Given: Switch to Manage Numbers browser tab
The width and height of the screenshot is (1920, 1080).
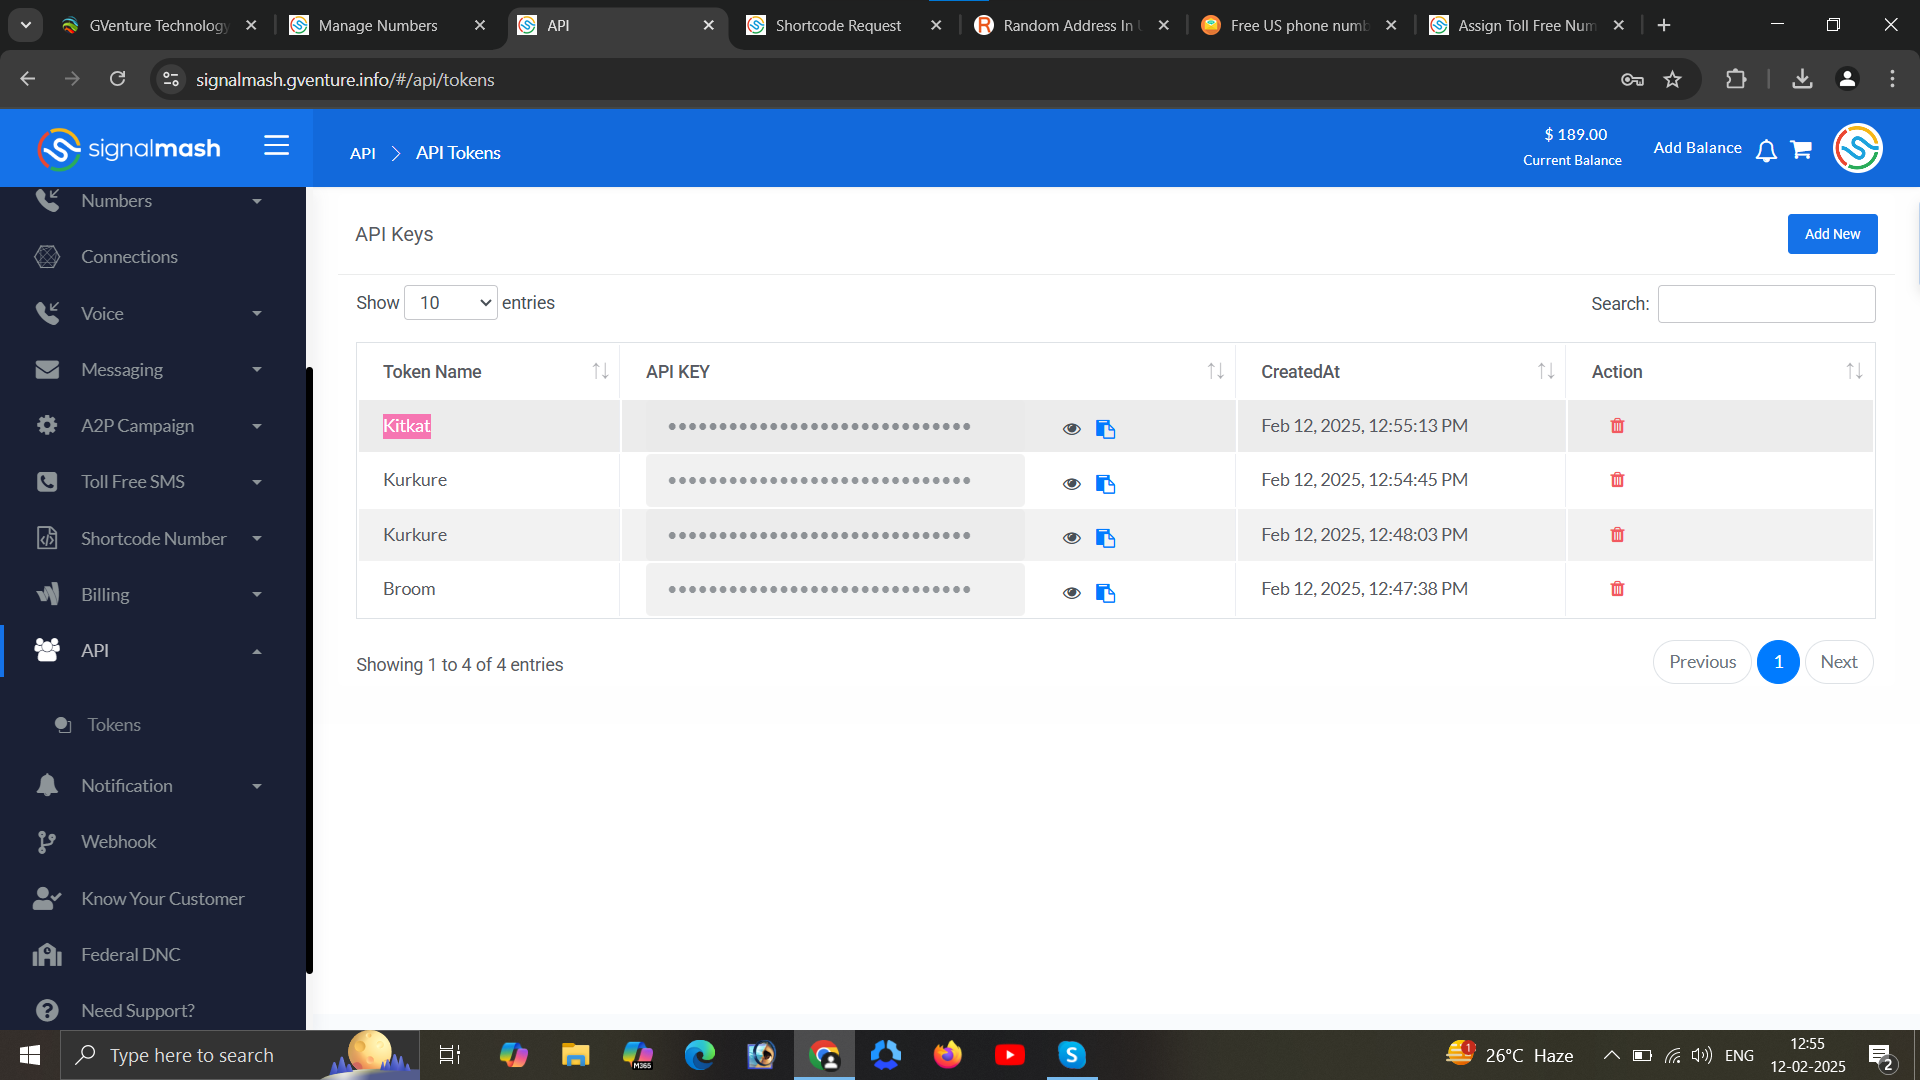Looking at the screenshot, I should coord(377,25).
